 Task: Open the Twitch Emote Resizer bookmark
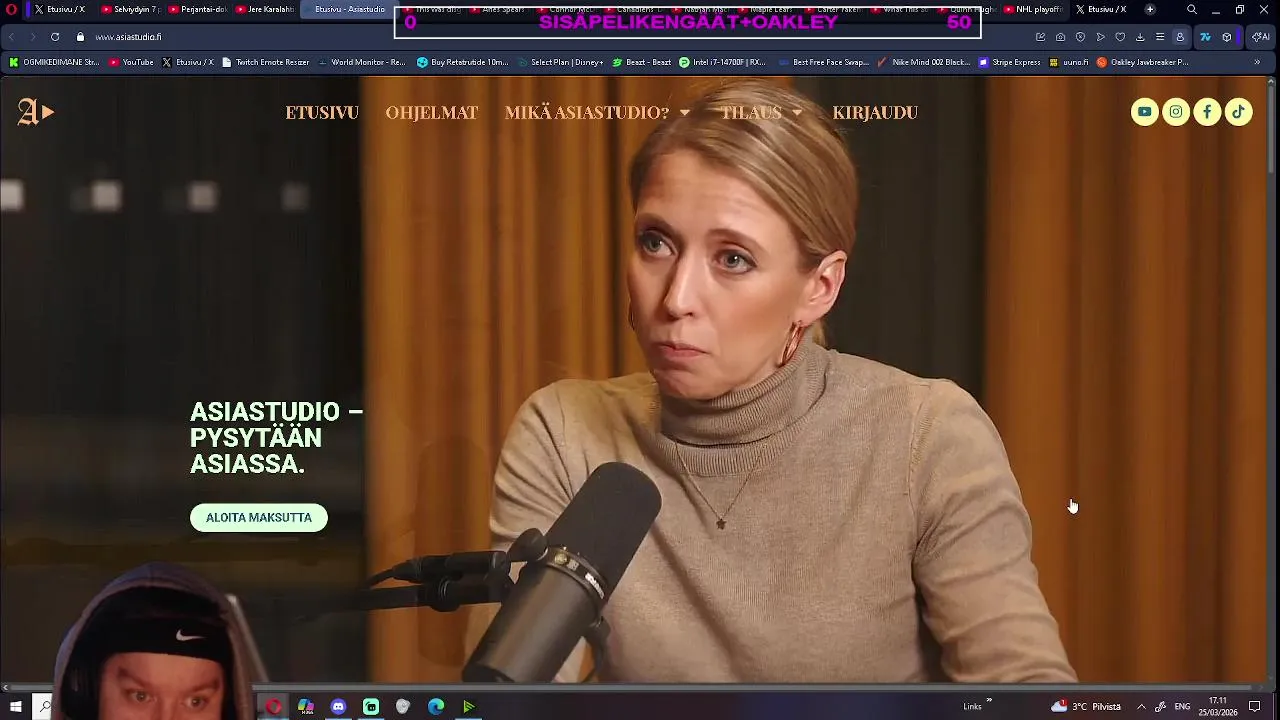[x=265, y=62]
